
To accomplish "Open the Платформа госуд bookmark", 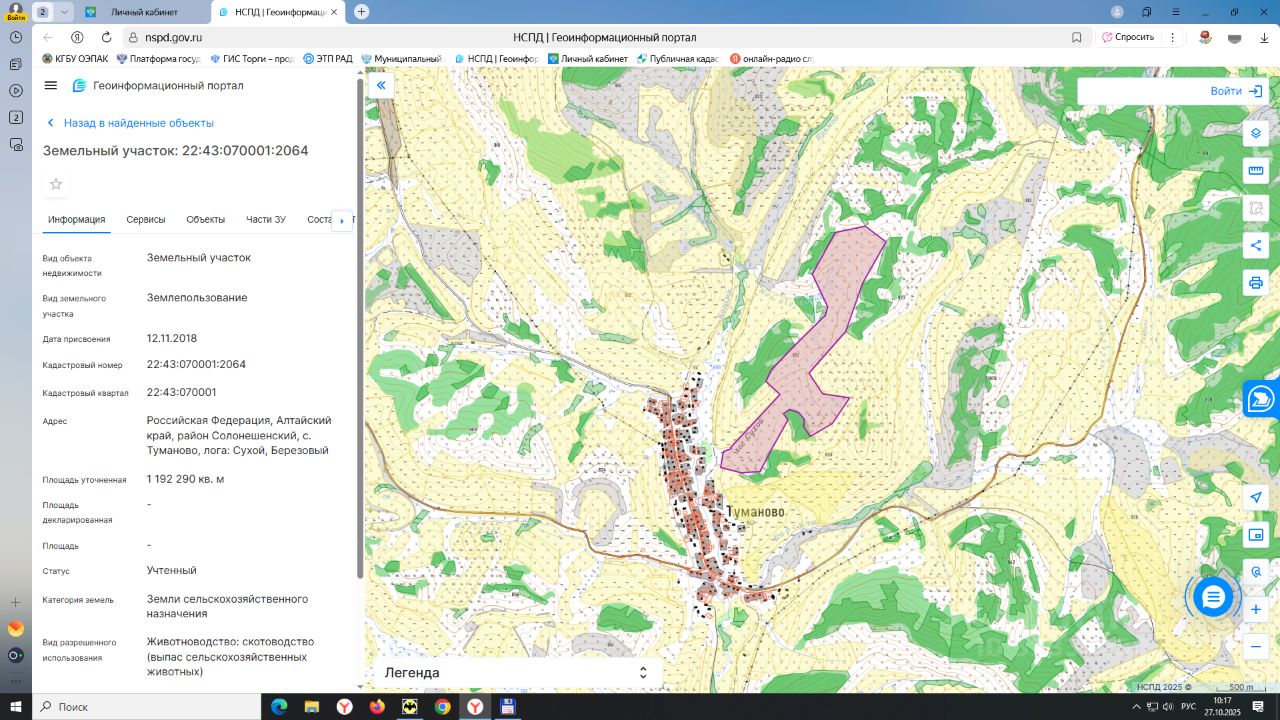I will point(159,59).
